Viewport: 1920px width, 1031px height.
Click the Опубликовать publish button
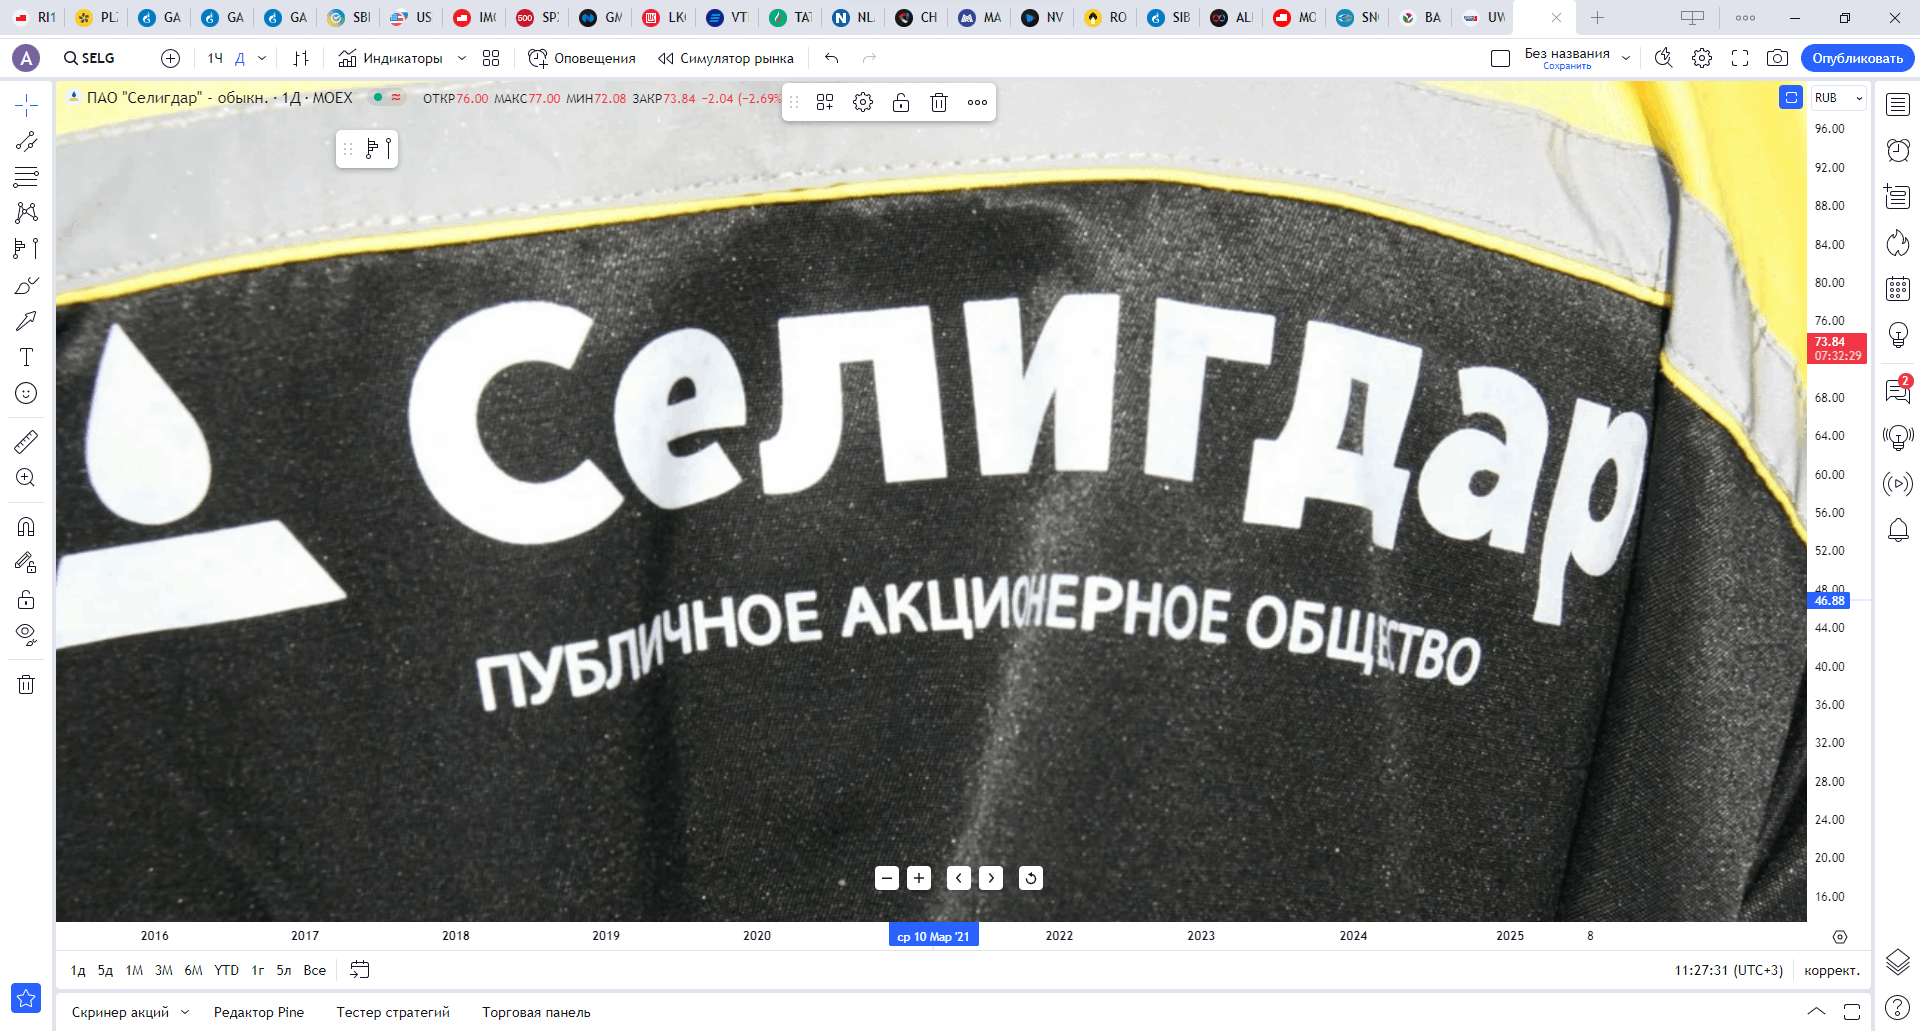click(x=1858, y=58)
